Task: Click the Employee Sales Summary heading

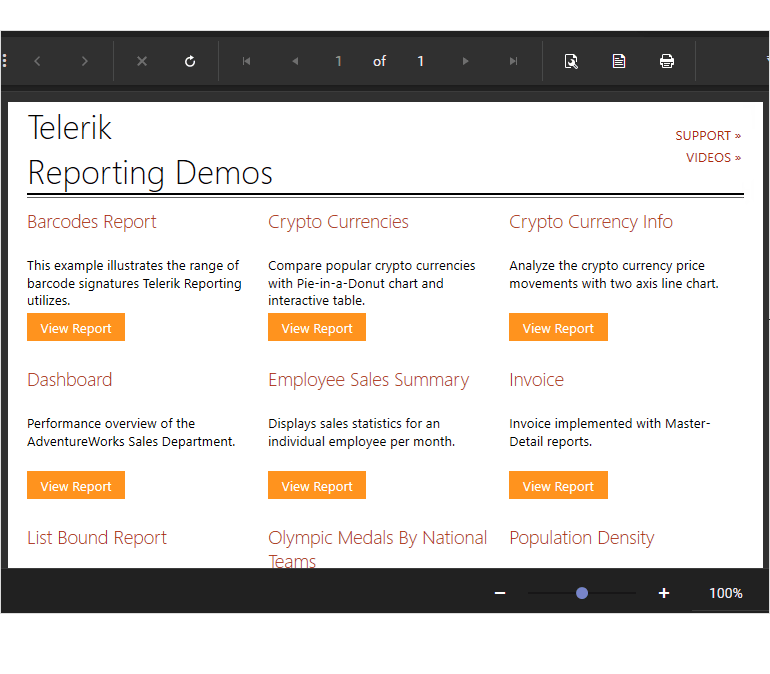Action: coord(368,380)
